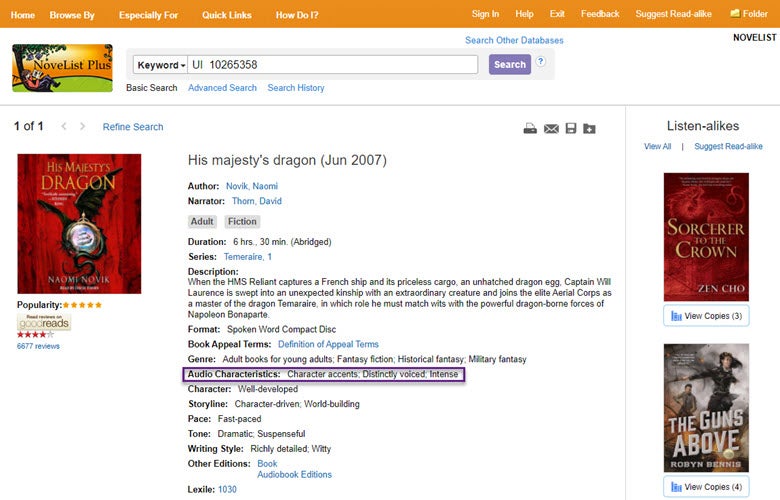
Task: Click the email envelope icon
Action: coord(551,128)
